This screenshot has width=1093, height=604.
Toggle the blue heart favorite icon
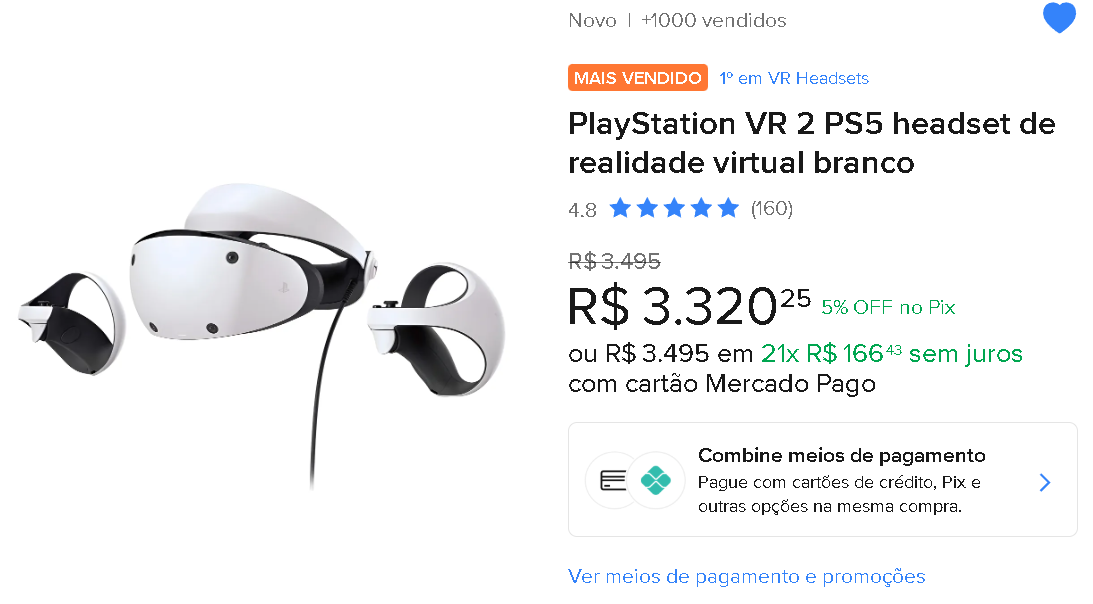coord(1059,17)
